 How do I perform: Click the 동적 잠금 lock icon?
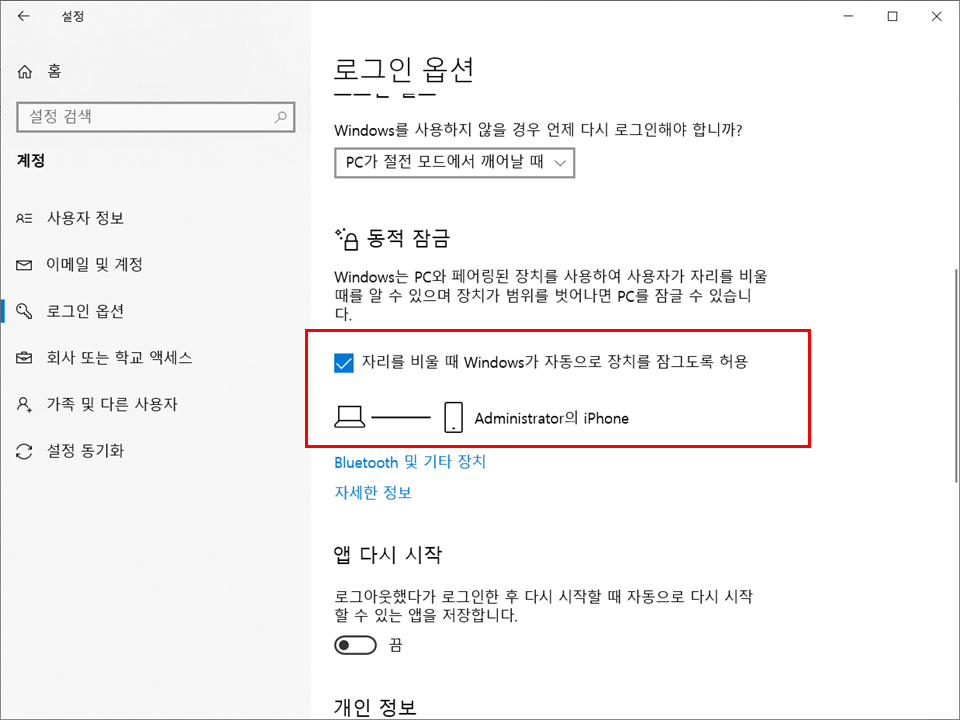347,239
